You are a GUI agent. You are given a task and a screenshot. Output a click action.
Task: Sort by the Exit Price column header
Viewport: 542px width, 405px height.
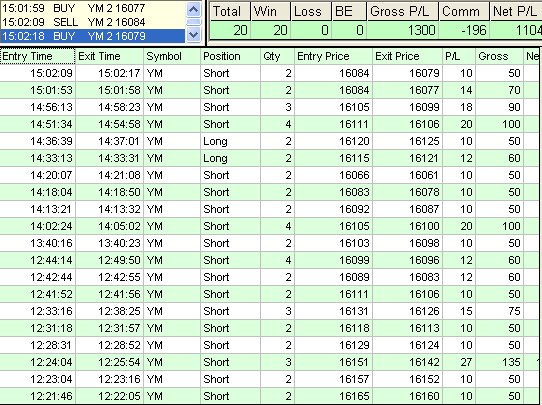point(407,56)
